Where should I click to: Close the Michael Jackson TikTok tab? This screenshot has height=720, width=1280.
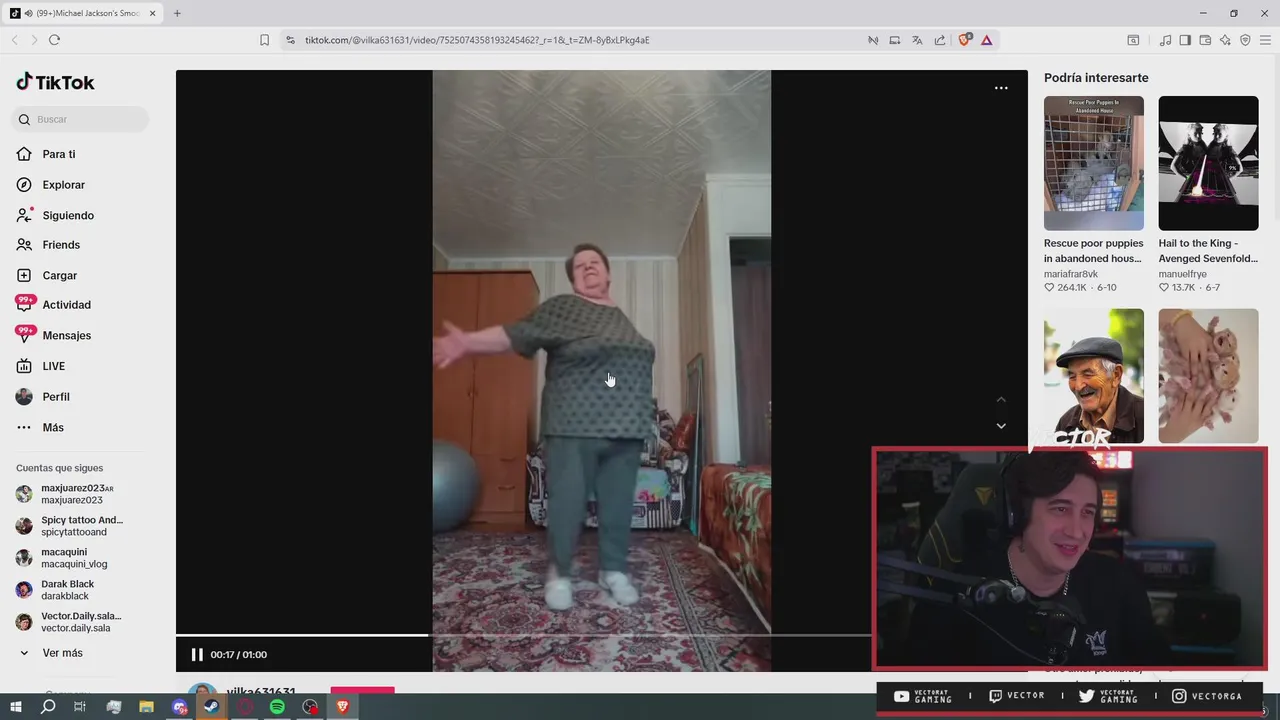pyautogui.click(x=153, y=13)
